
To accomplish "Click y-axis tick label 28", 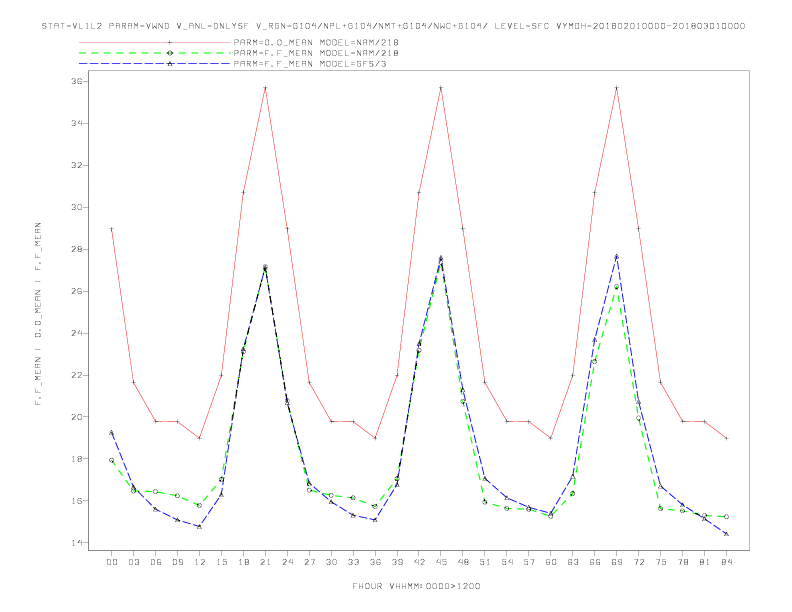I will pyautogui.click(x=77, y=249).
